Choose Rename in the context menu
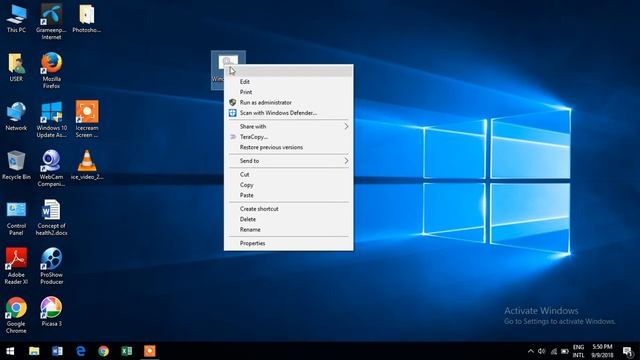 click(x=289, y=229)
